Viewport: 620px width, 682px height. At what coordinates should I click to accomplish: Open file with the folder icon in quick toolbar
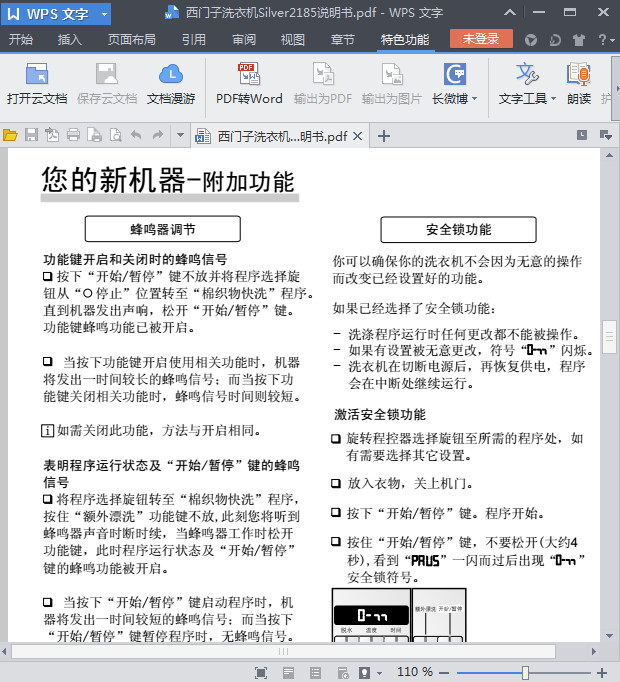(x=10, y=136)
